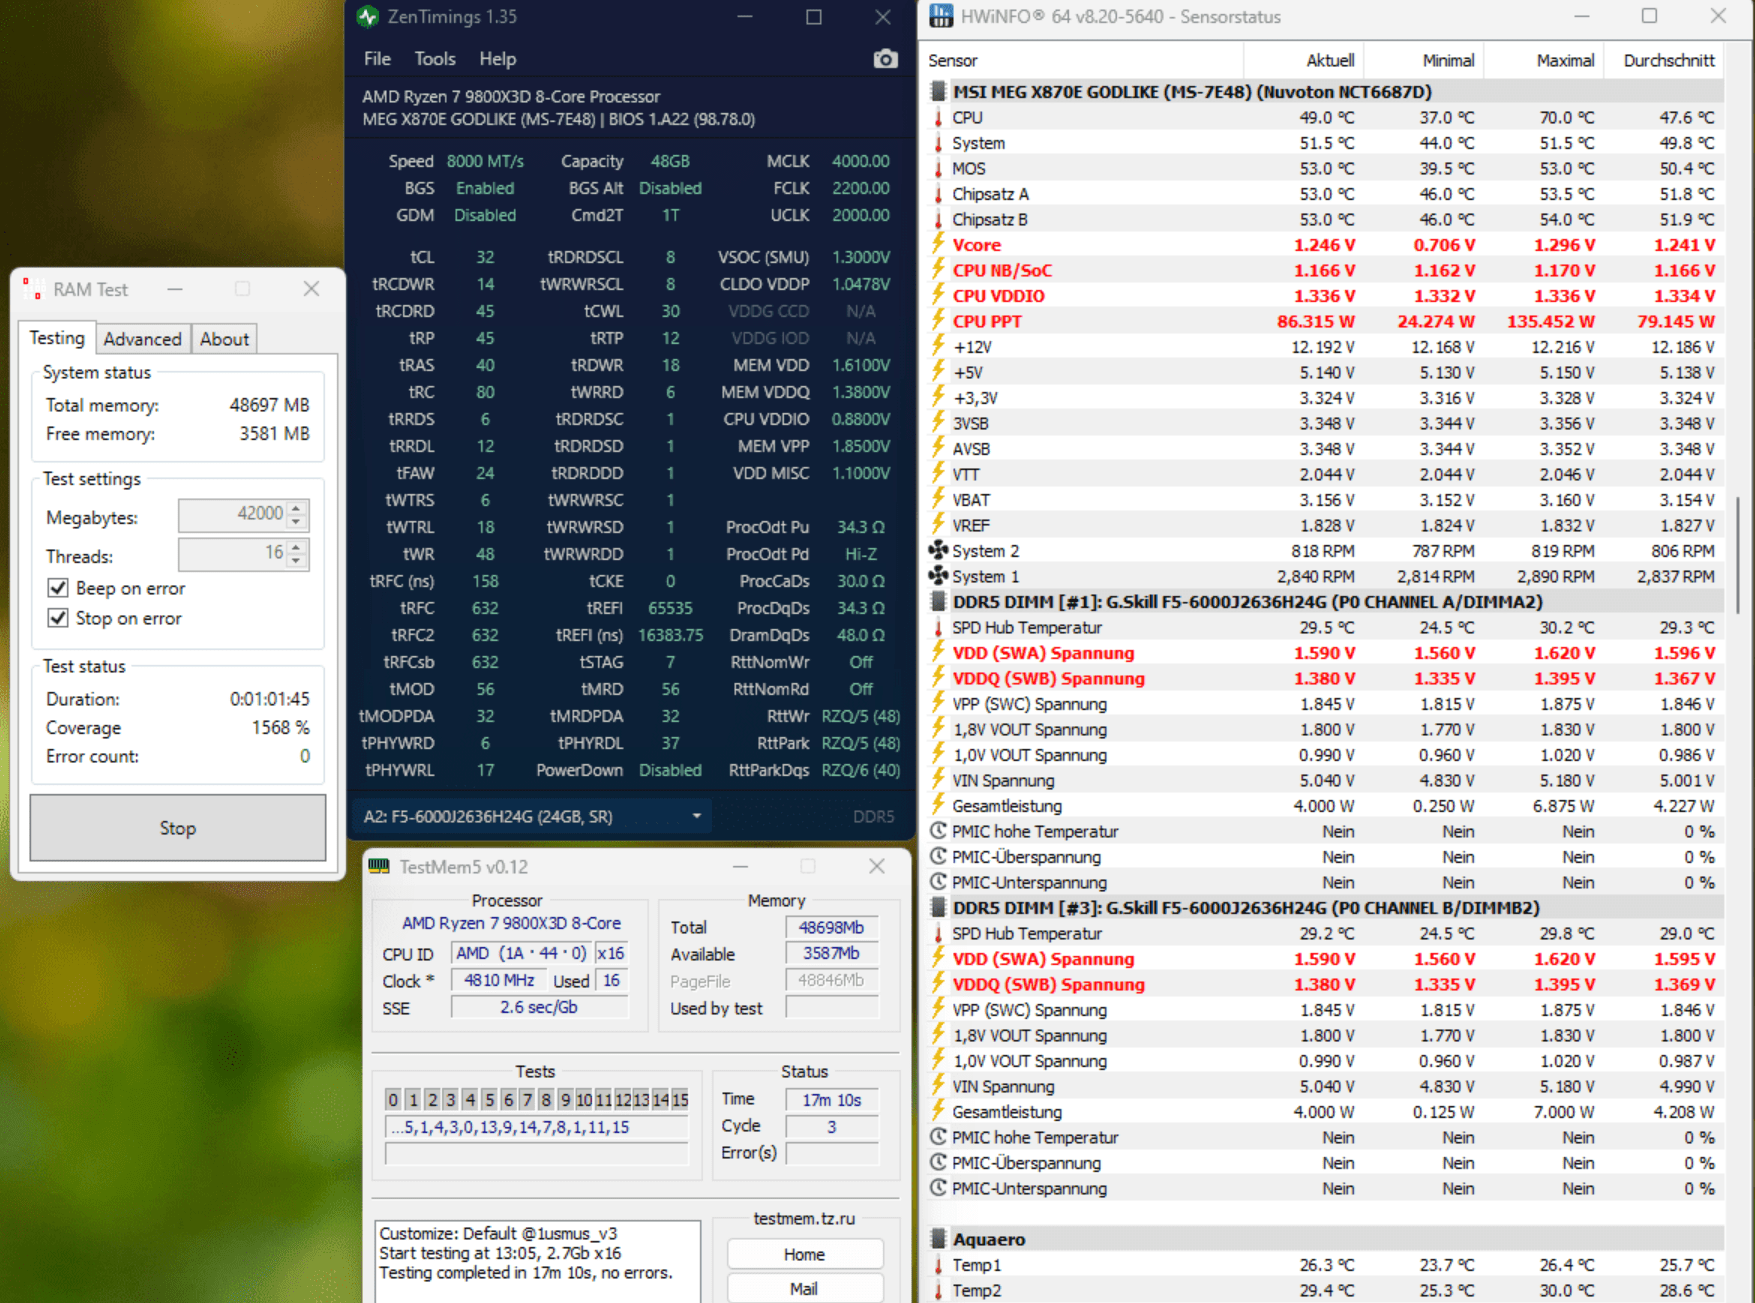Click the HWiNFO sensor list vertical scrollbar
Screen dimensions: 1755x1303
1739,555
